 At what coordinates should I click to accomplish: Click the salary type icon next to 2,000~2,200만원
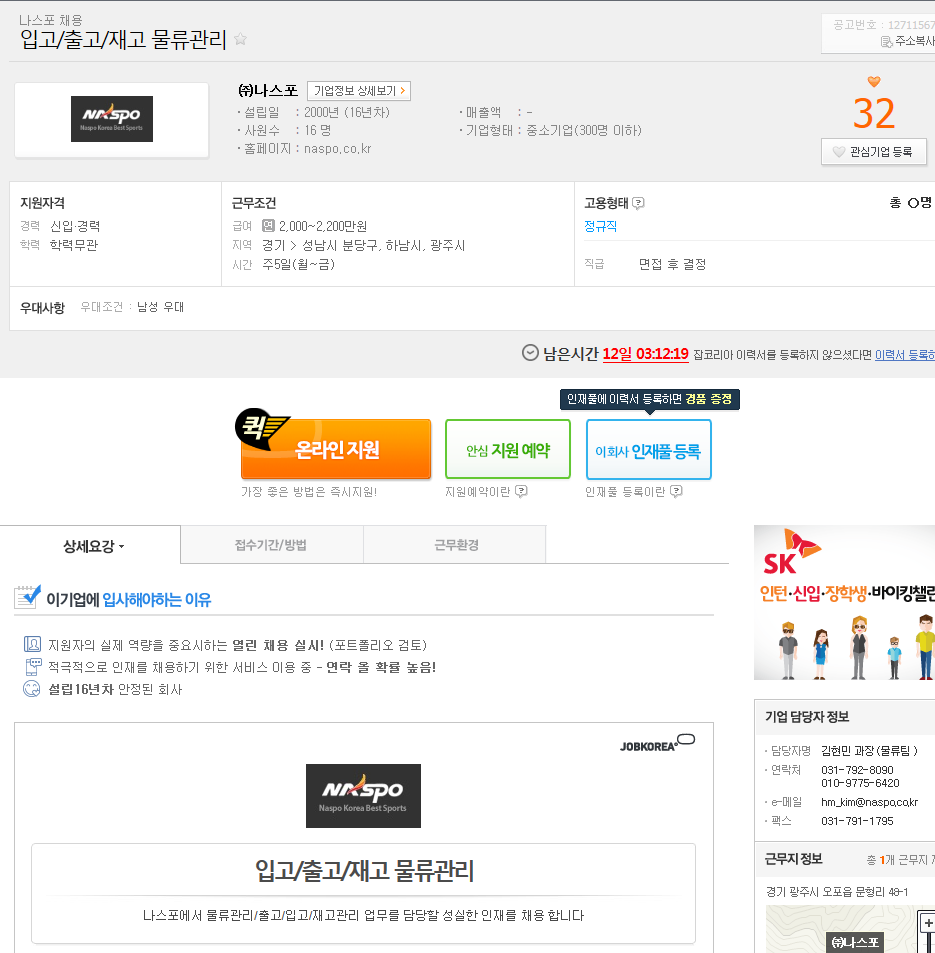click(x=268, y=226)
